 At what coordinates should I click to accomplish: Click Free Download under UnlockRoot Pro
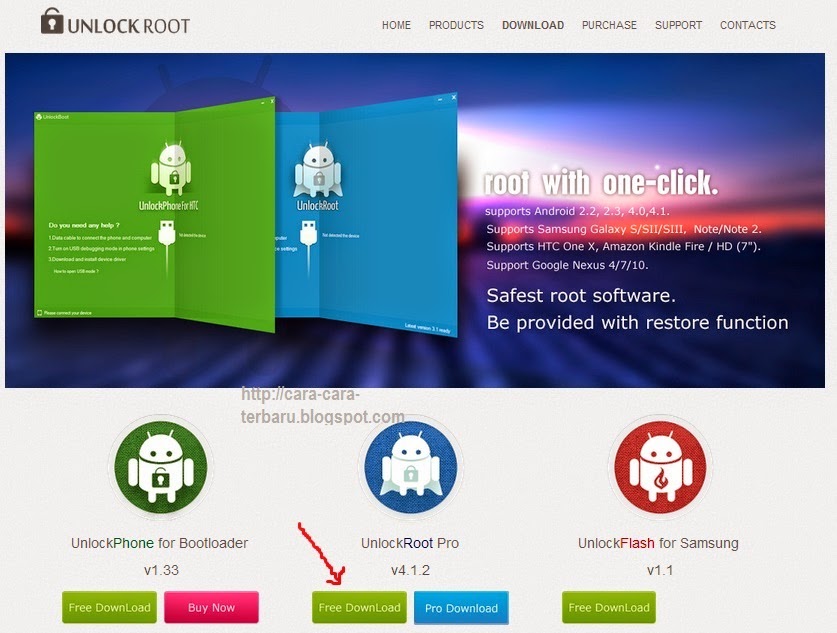pos(359,607)
